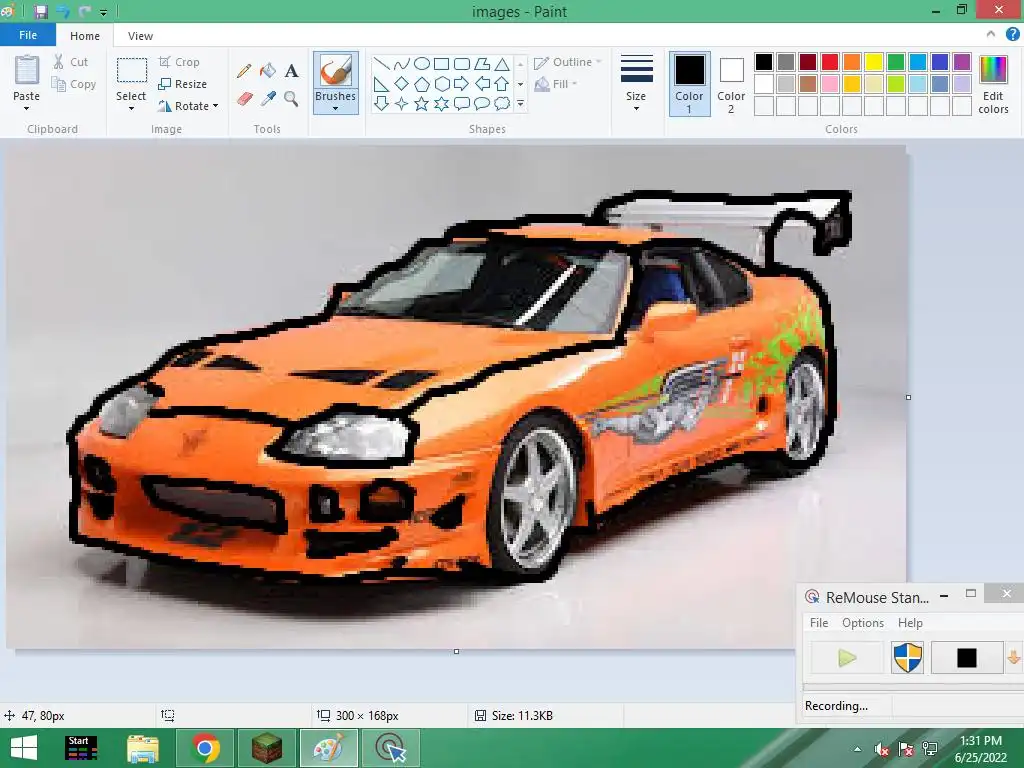Open the Size thickness dropdown

tap(636, 84)
